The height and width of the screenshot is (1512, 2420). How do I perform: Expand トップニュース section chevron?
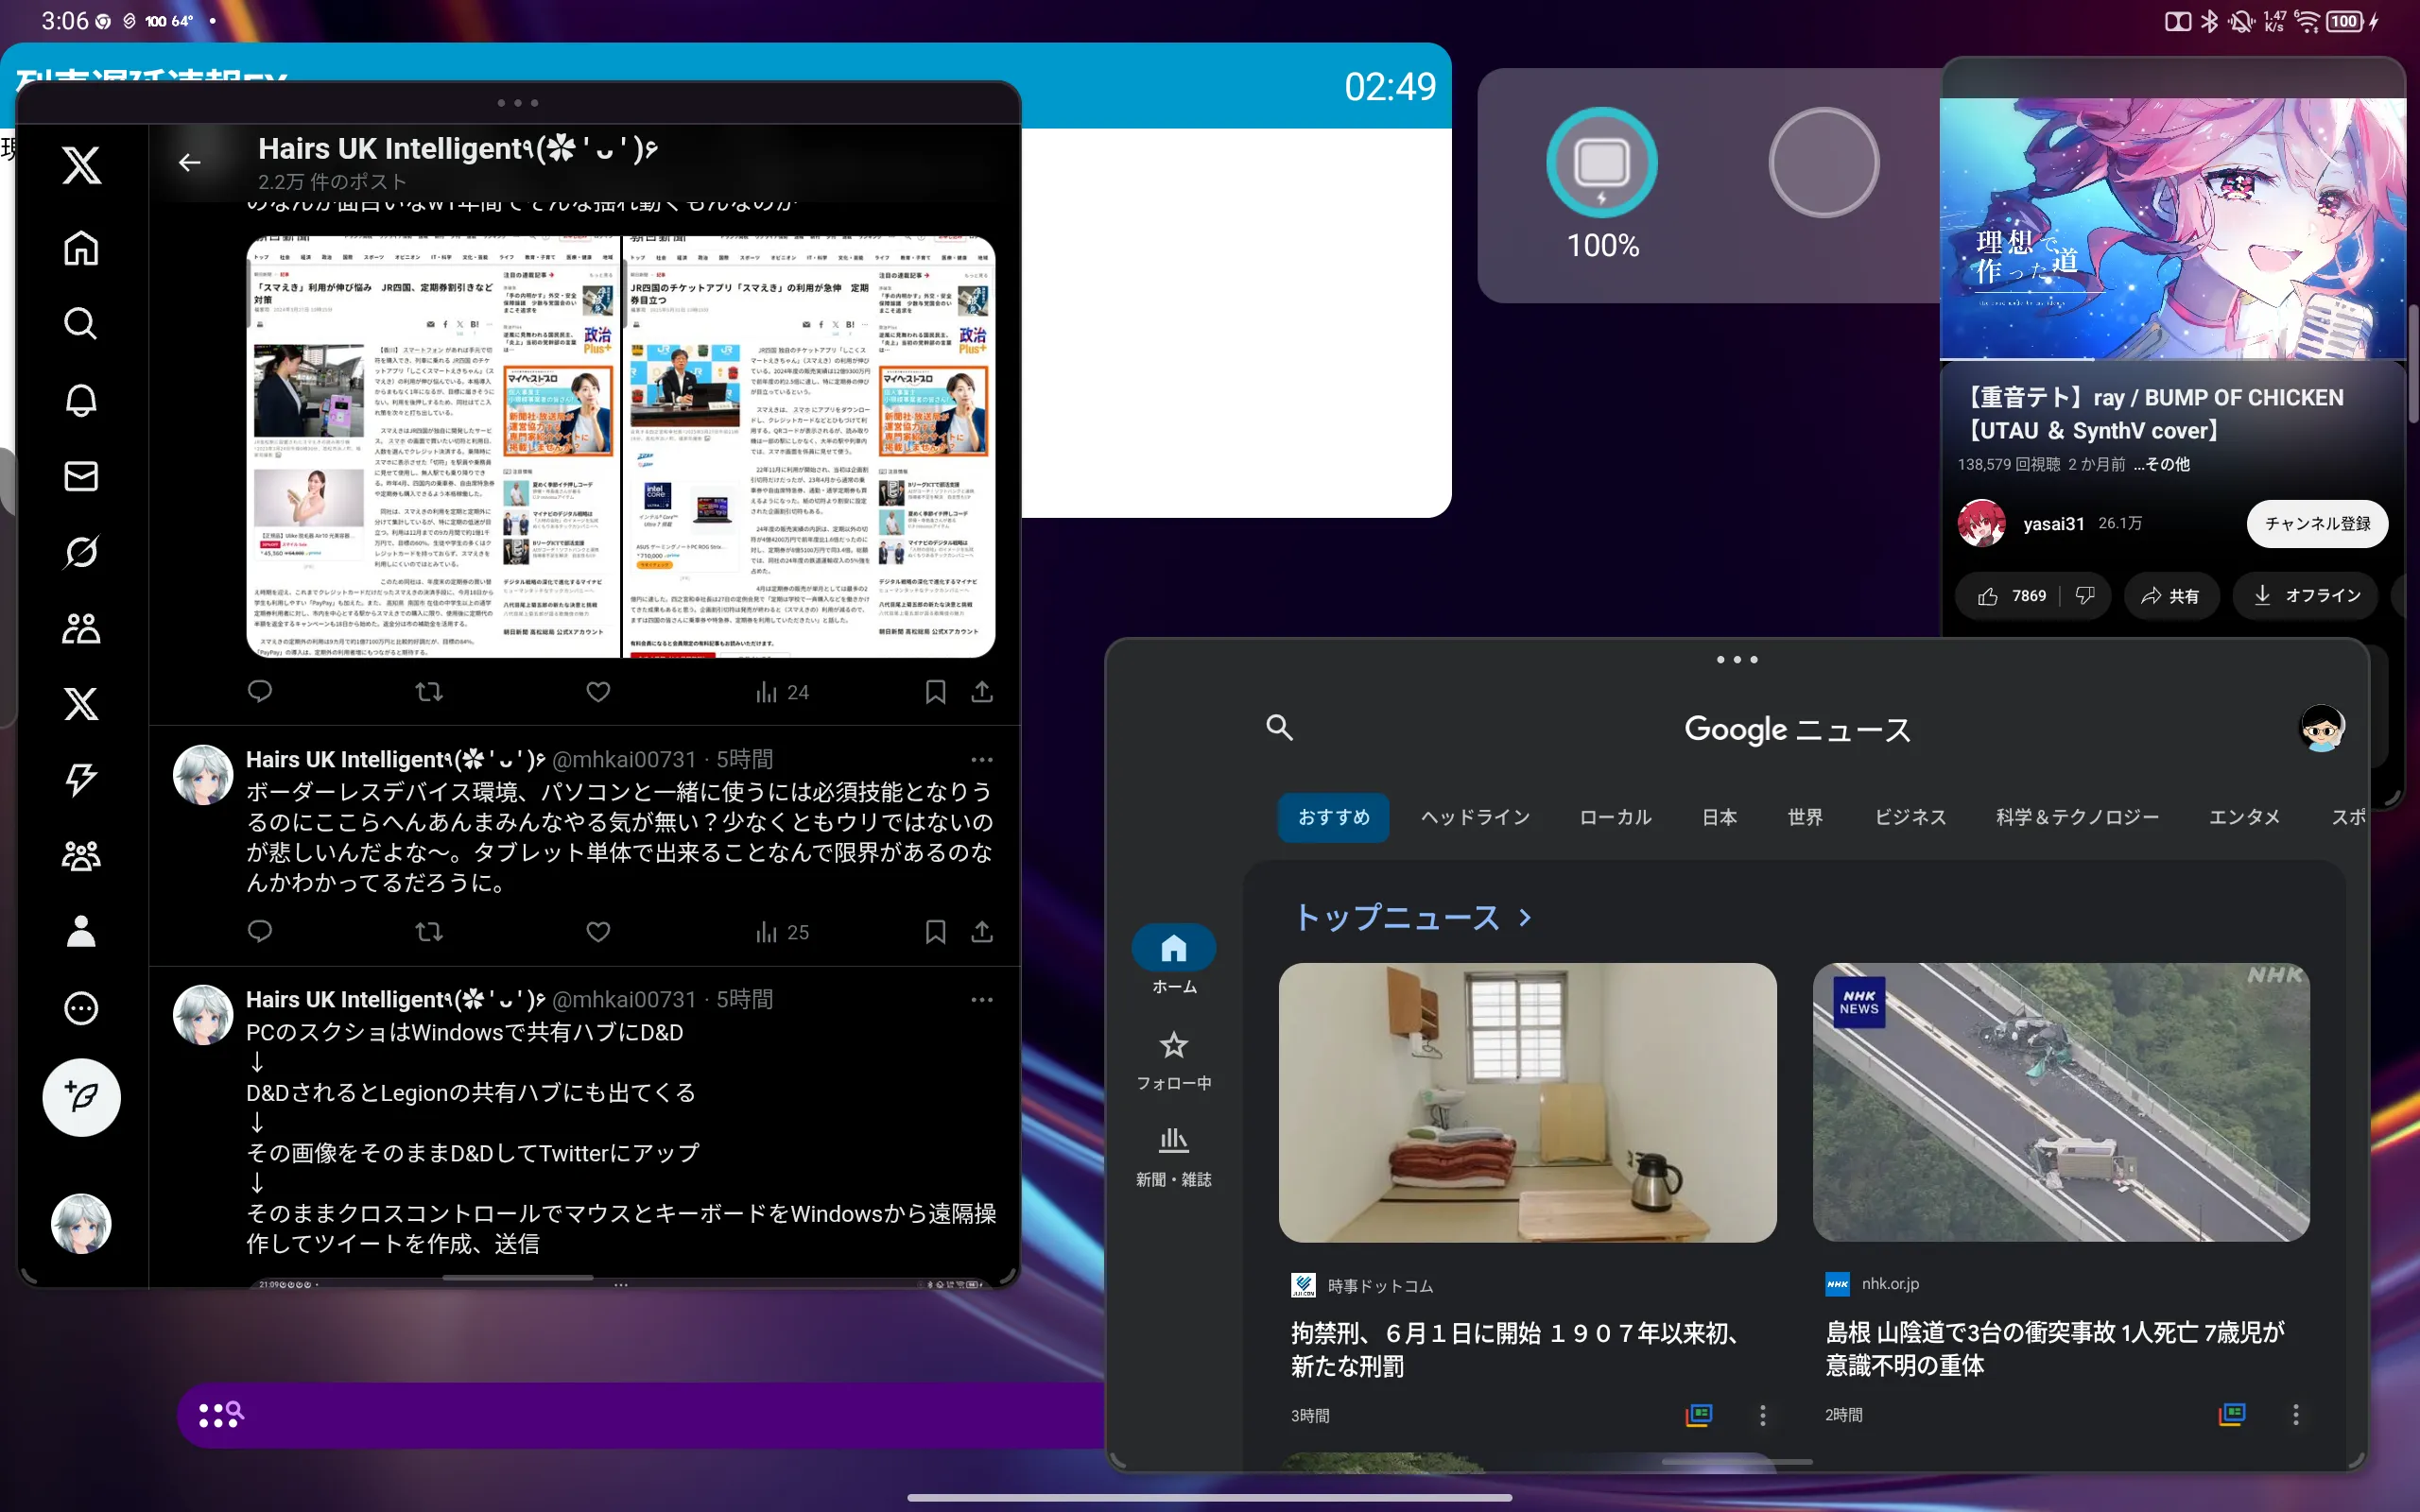tap(1525, 917)
